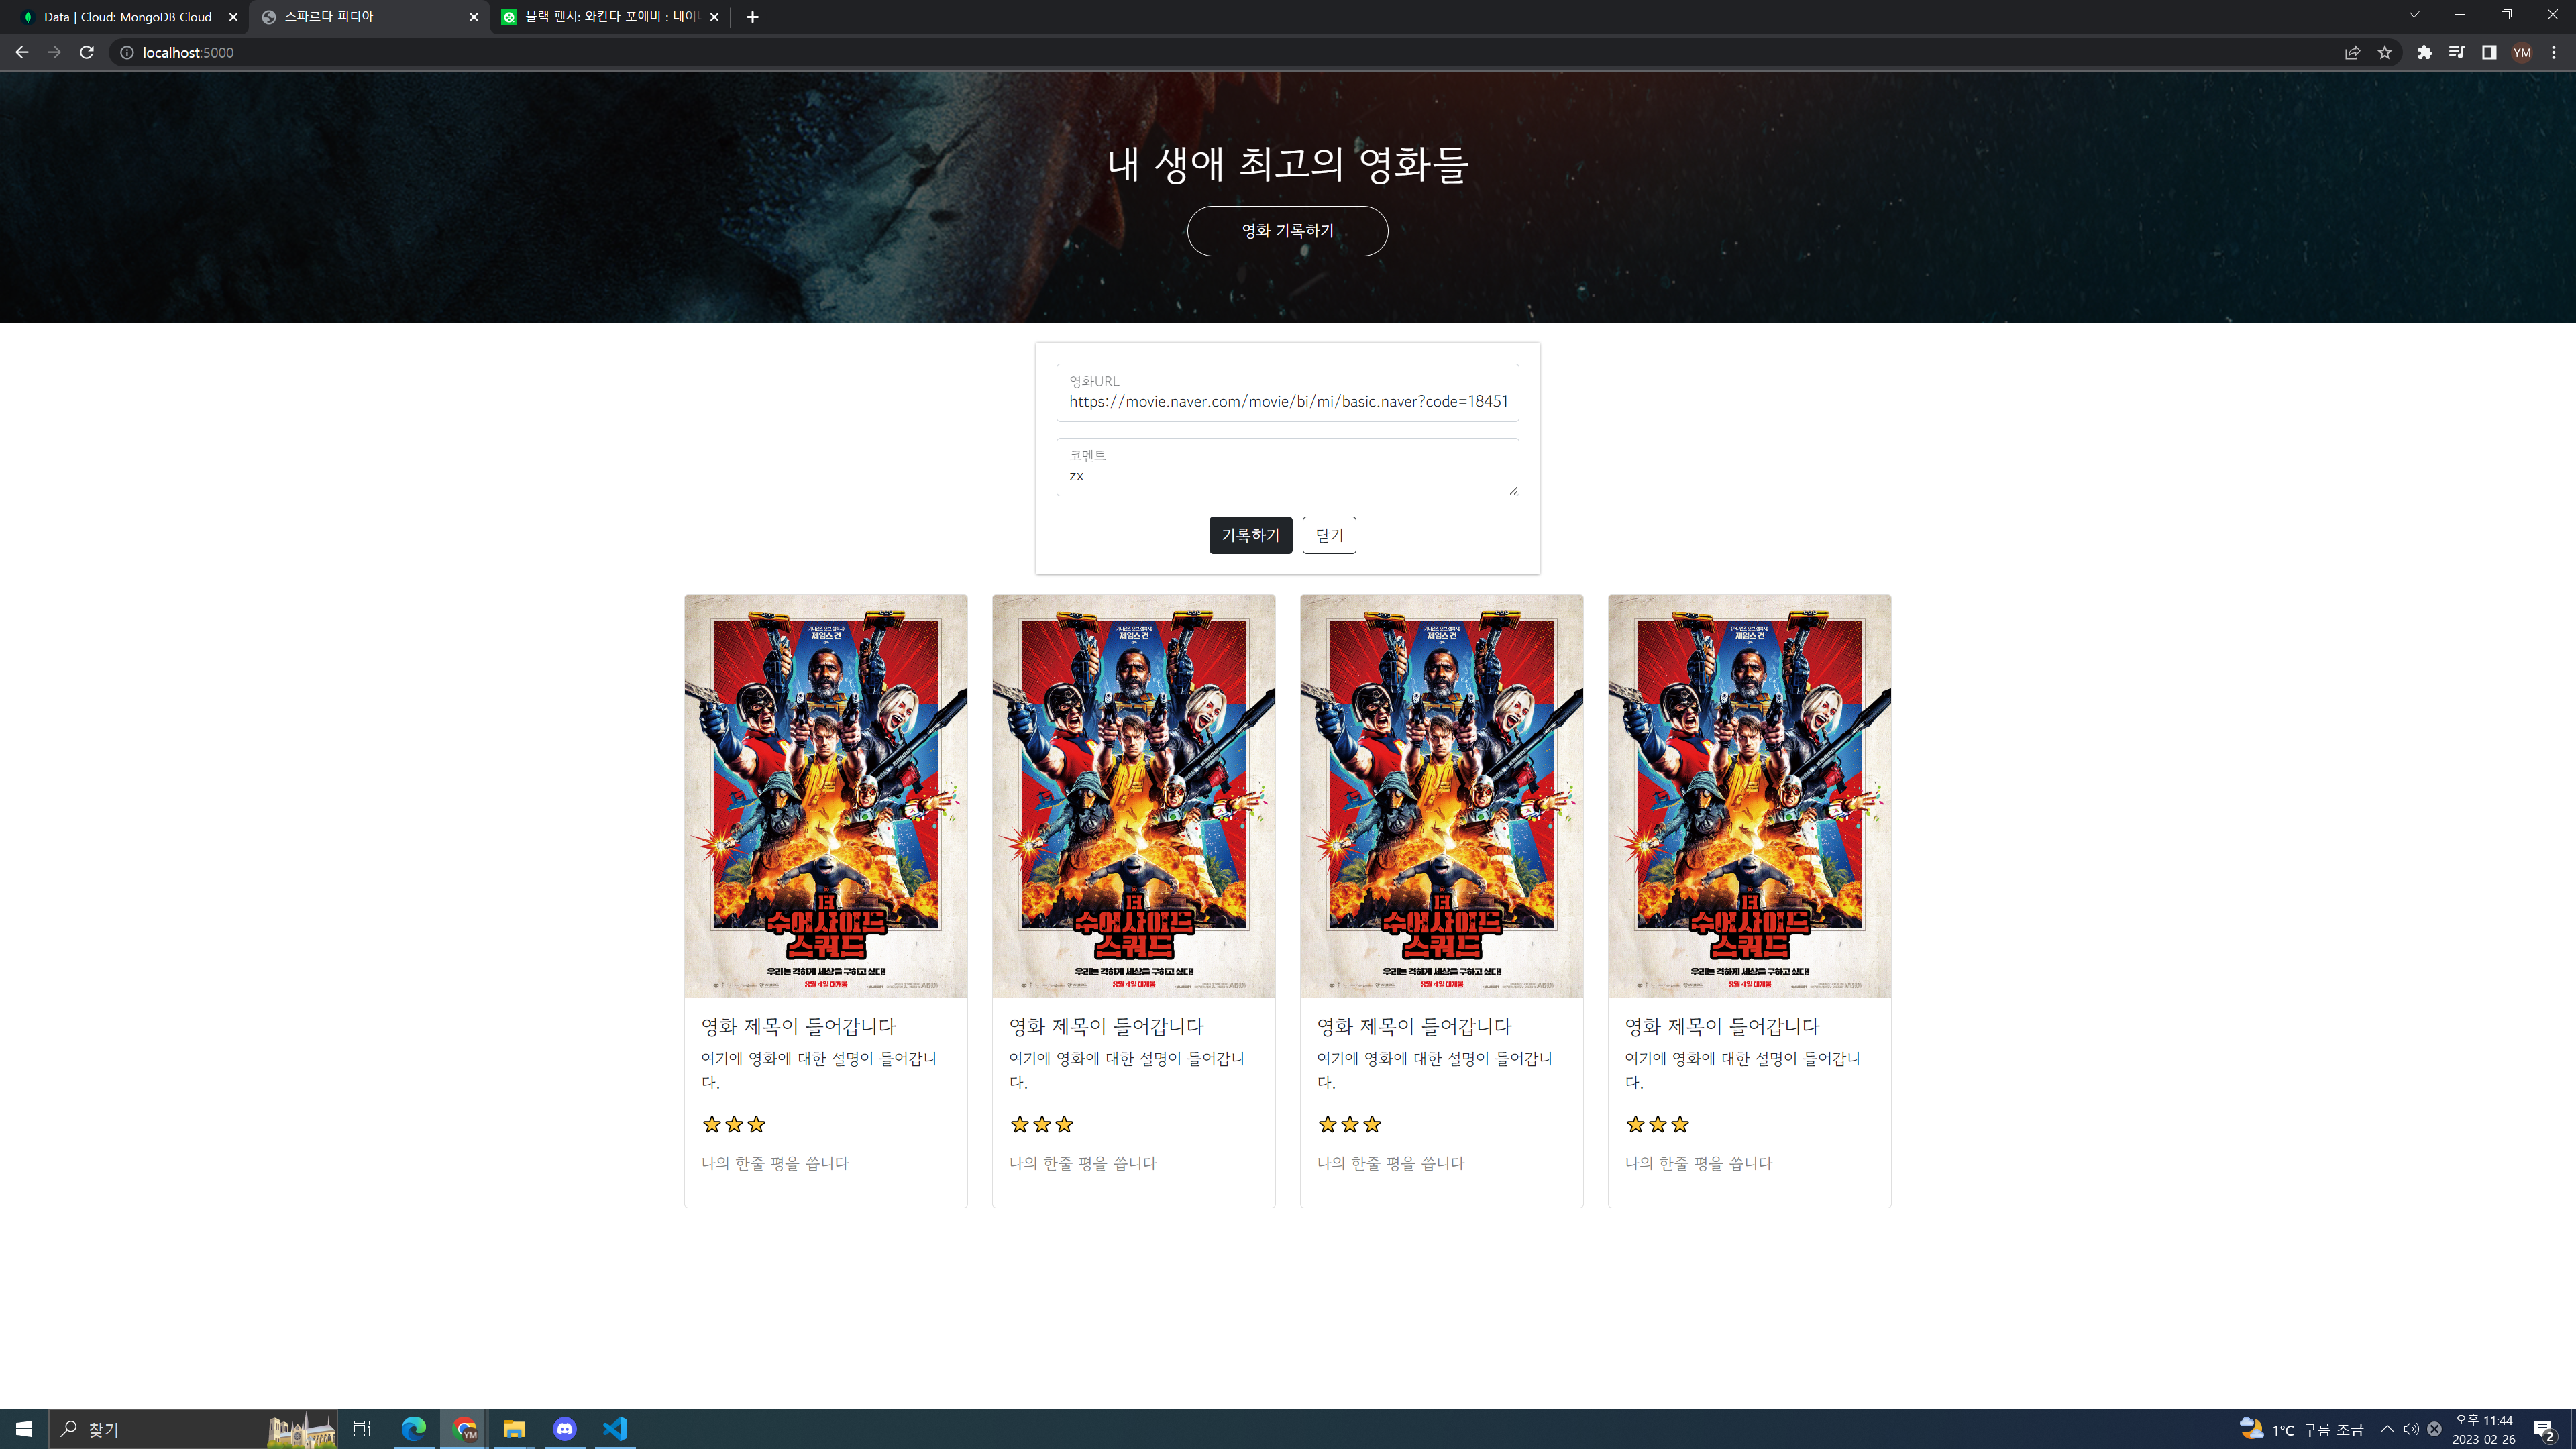Click the 코멘트 text area

[1288, 467]
